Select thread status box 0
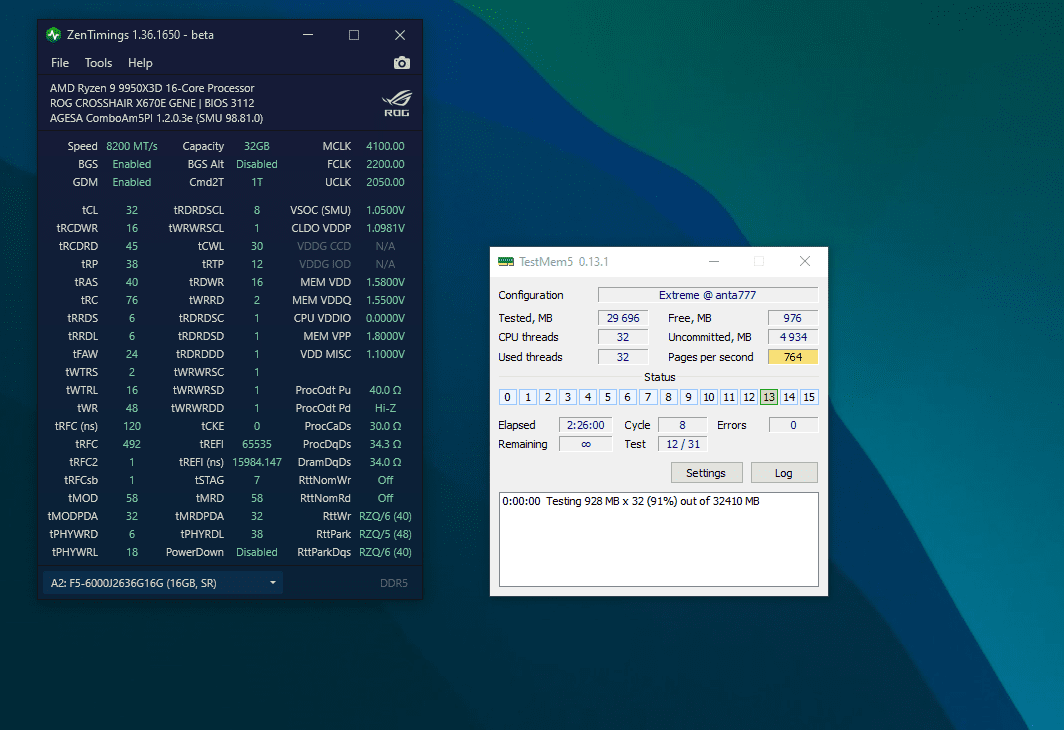 coord(508,397)
